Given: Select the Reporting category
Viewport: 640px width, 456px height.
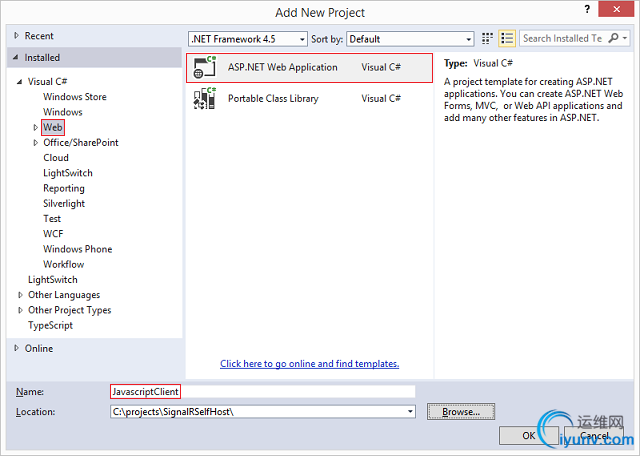Looking at the screenshot, I should point(64,188).
